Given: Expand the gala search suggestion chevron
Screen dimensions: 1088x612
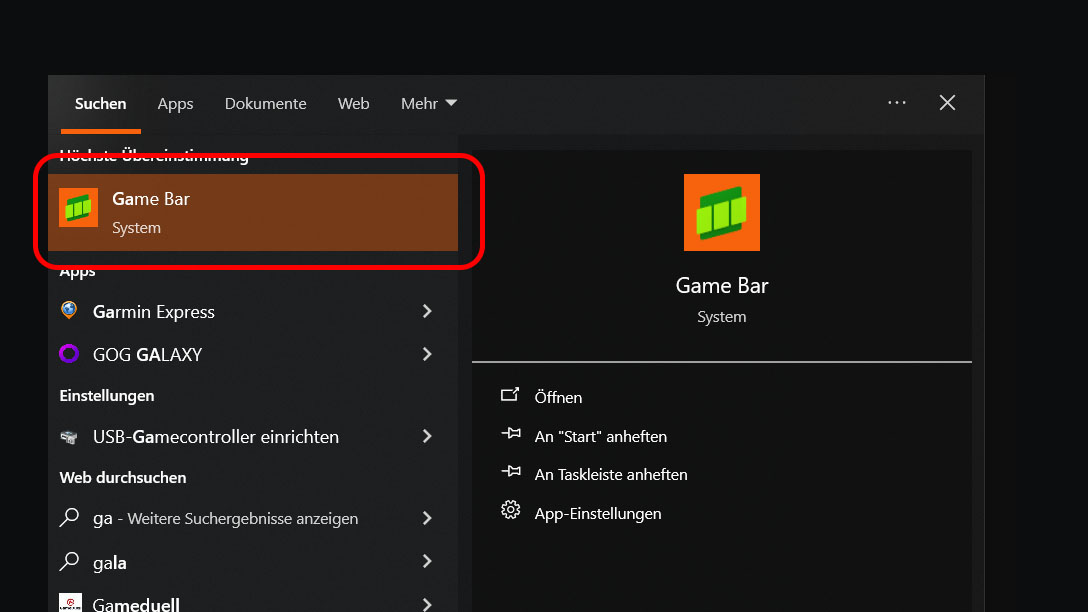Looking at the screenshot, I should point(426,562).
